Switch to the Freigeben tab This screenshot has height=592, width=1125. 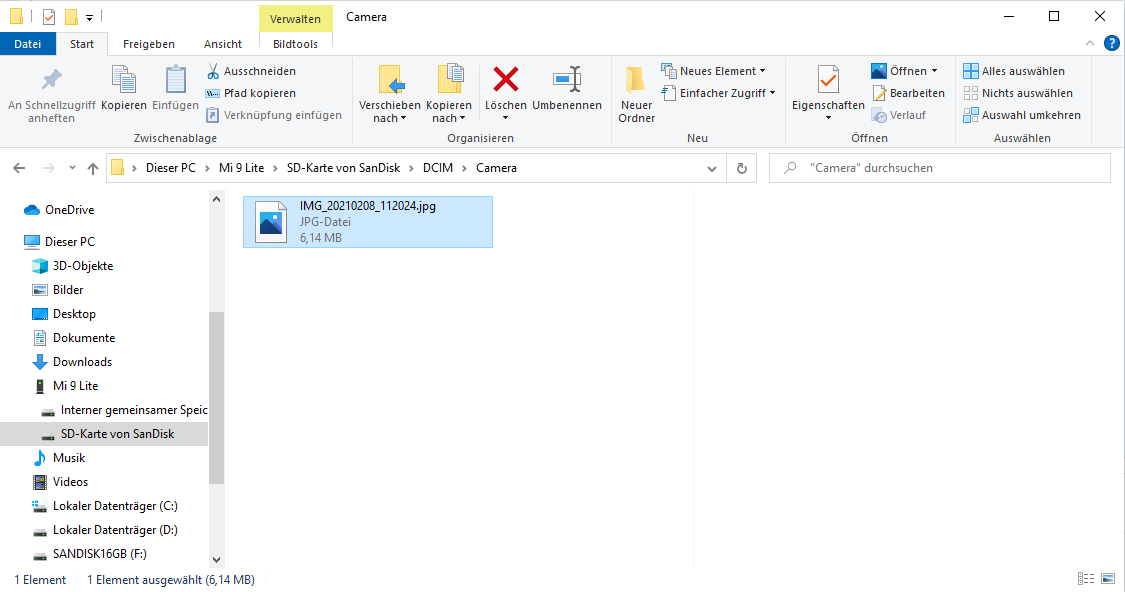[149, 44]
